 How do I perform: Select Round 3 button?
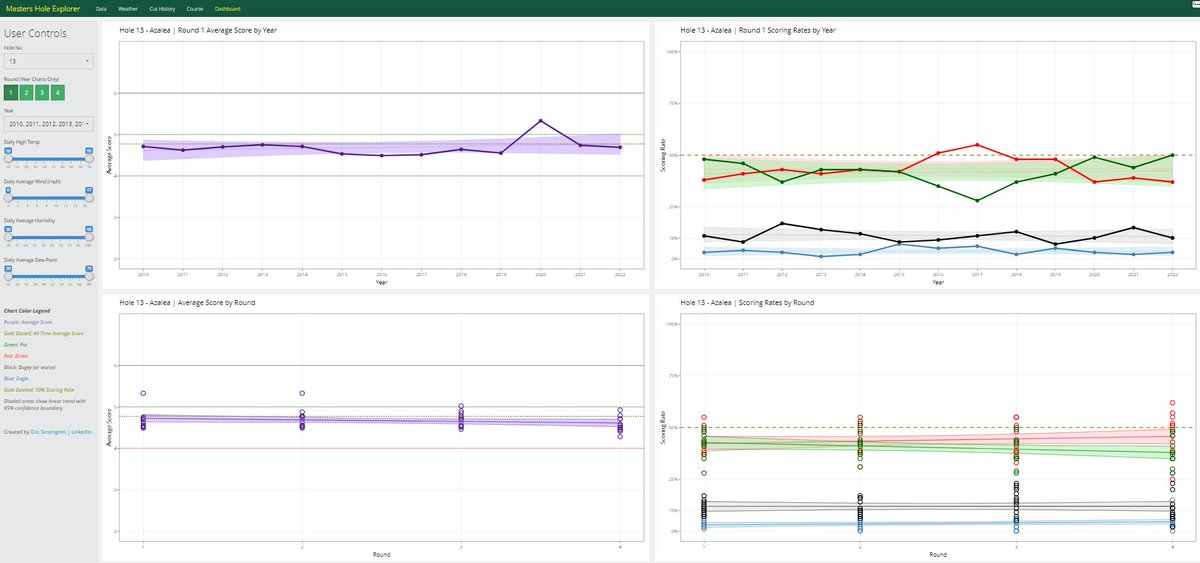click(42, 92)
